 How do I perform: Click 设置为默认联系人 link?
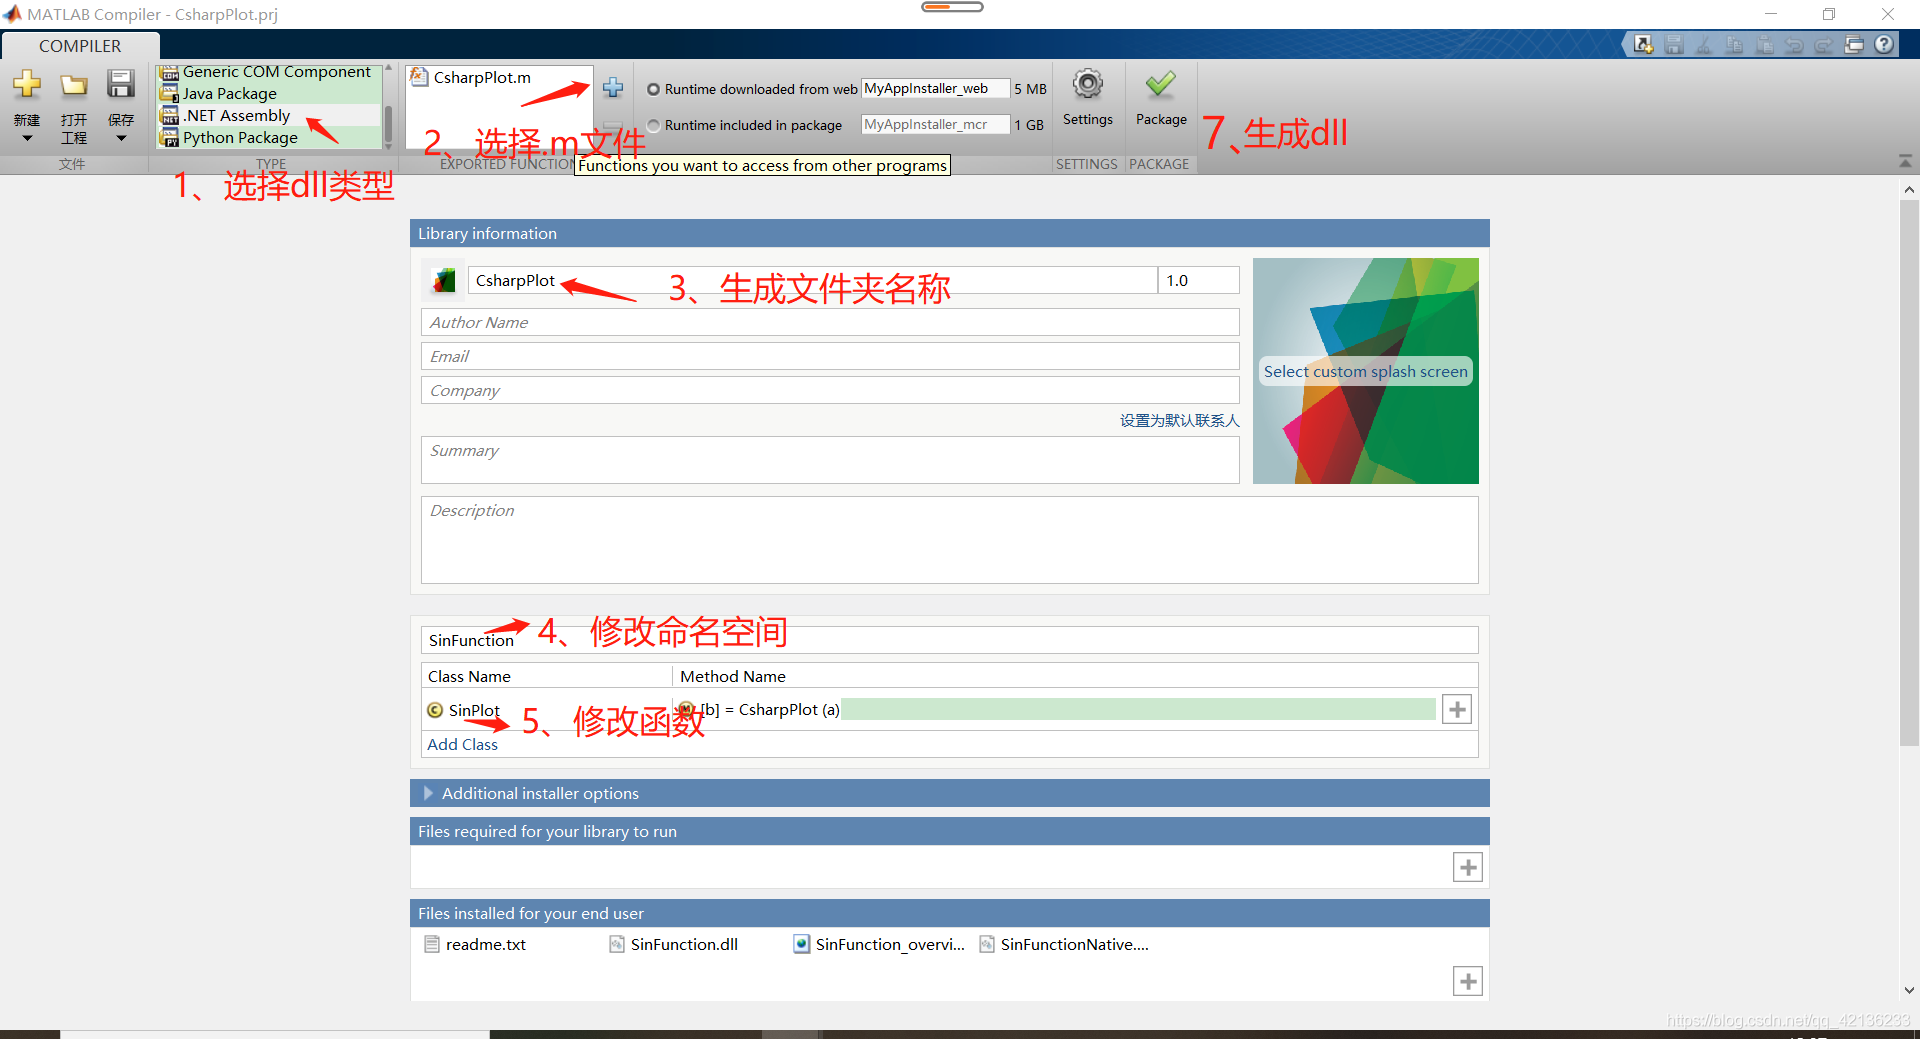tap(1179, 421)
